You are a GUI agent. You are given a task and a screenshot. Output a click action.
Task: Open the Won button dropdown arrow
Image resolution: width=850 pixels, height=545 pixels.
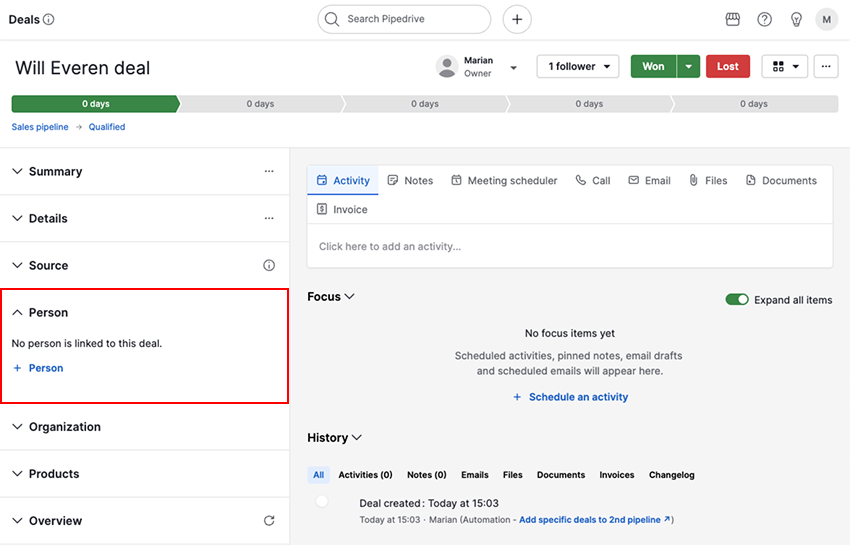click(687, 66)
